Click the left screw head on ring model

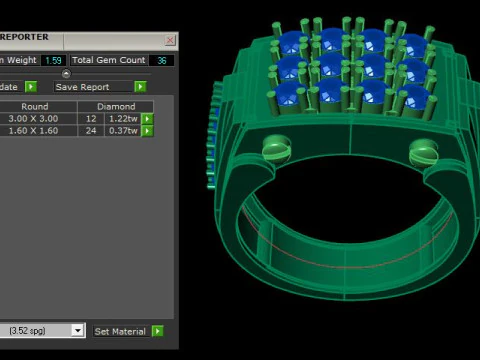[x=276, y=149]
